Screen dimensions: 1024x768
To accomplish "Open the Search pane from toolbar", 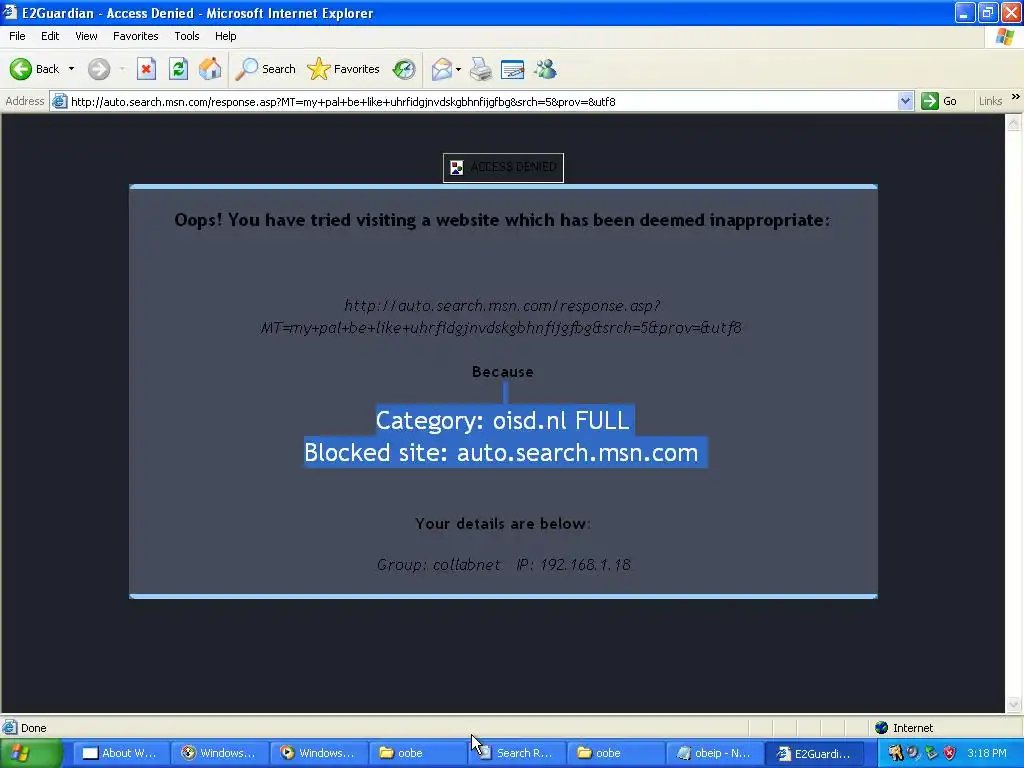I will tap(265, 69).
